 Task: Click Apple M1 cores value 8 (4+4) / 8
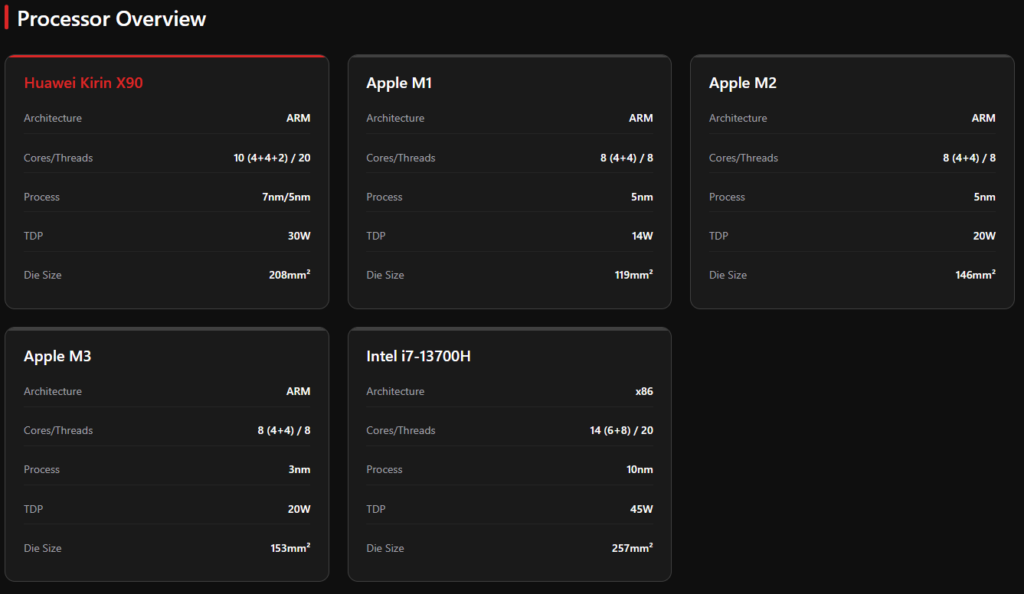pyautogui.click(x=626, y=158)
